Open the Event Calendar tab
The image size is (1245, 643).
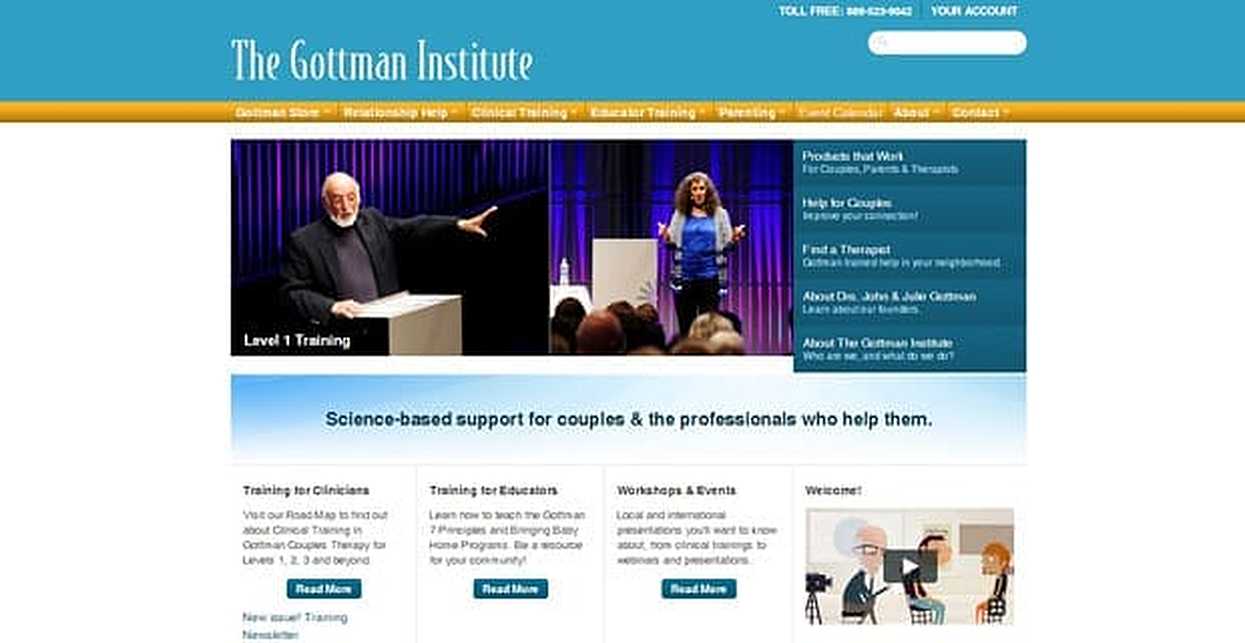(x=839, y=112)
